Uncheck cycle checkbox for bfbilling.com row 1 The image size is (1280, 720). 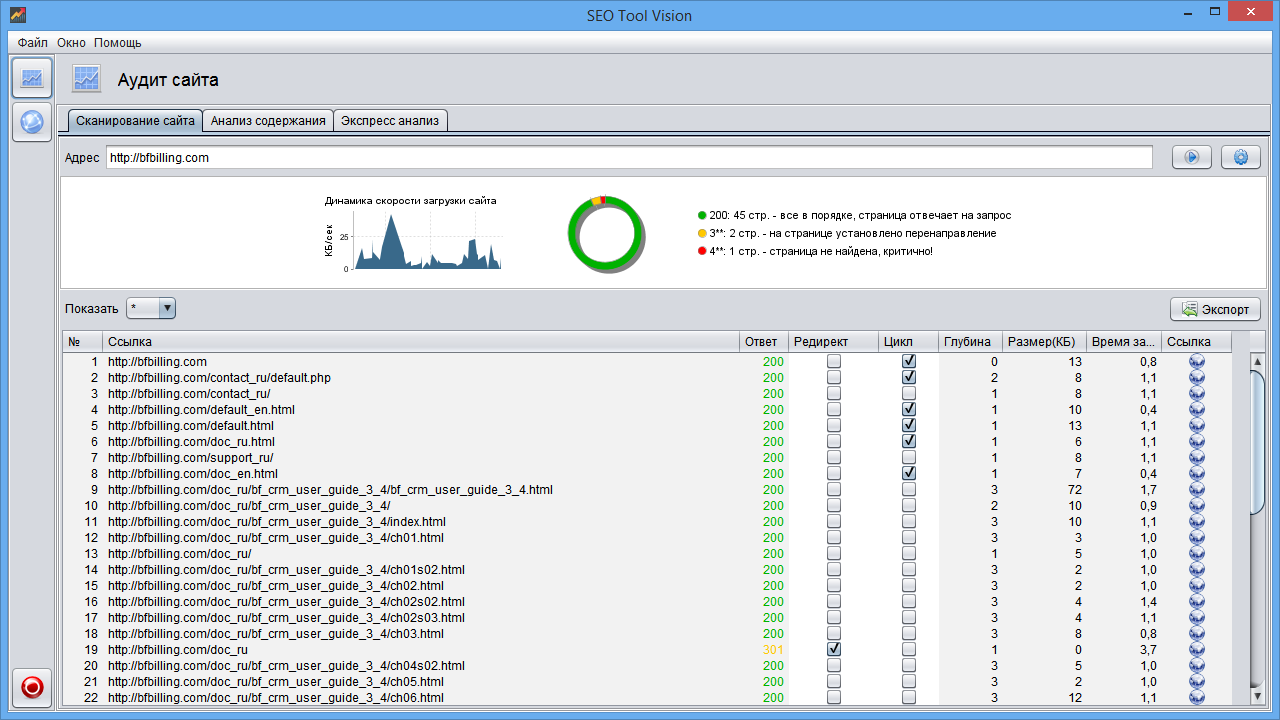[x=909, y=362]
